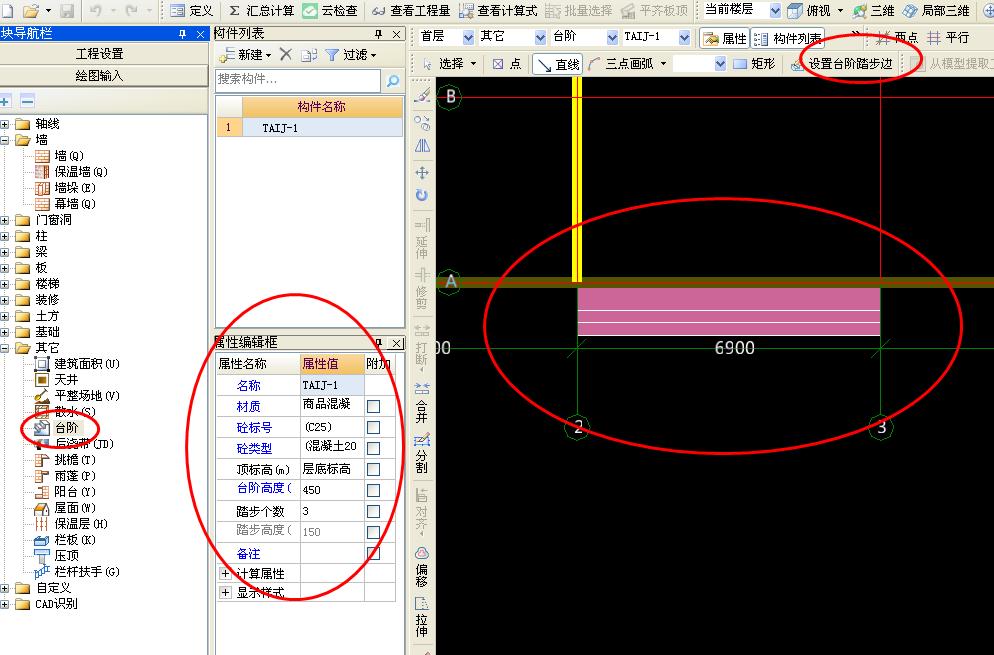Open the 当前楼层 dropdown
This screenshot has height=655, width=994.
coord(775,10)
